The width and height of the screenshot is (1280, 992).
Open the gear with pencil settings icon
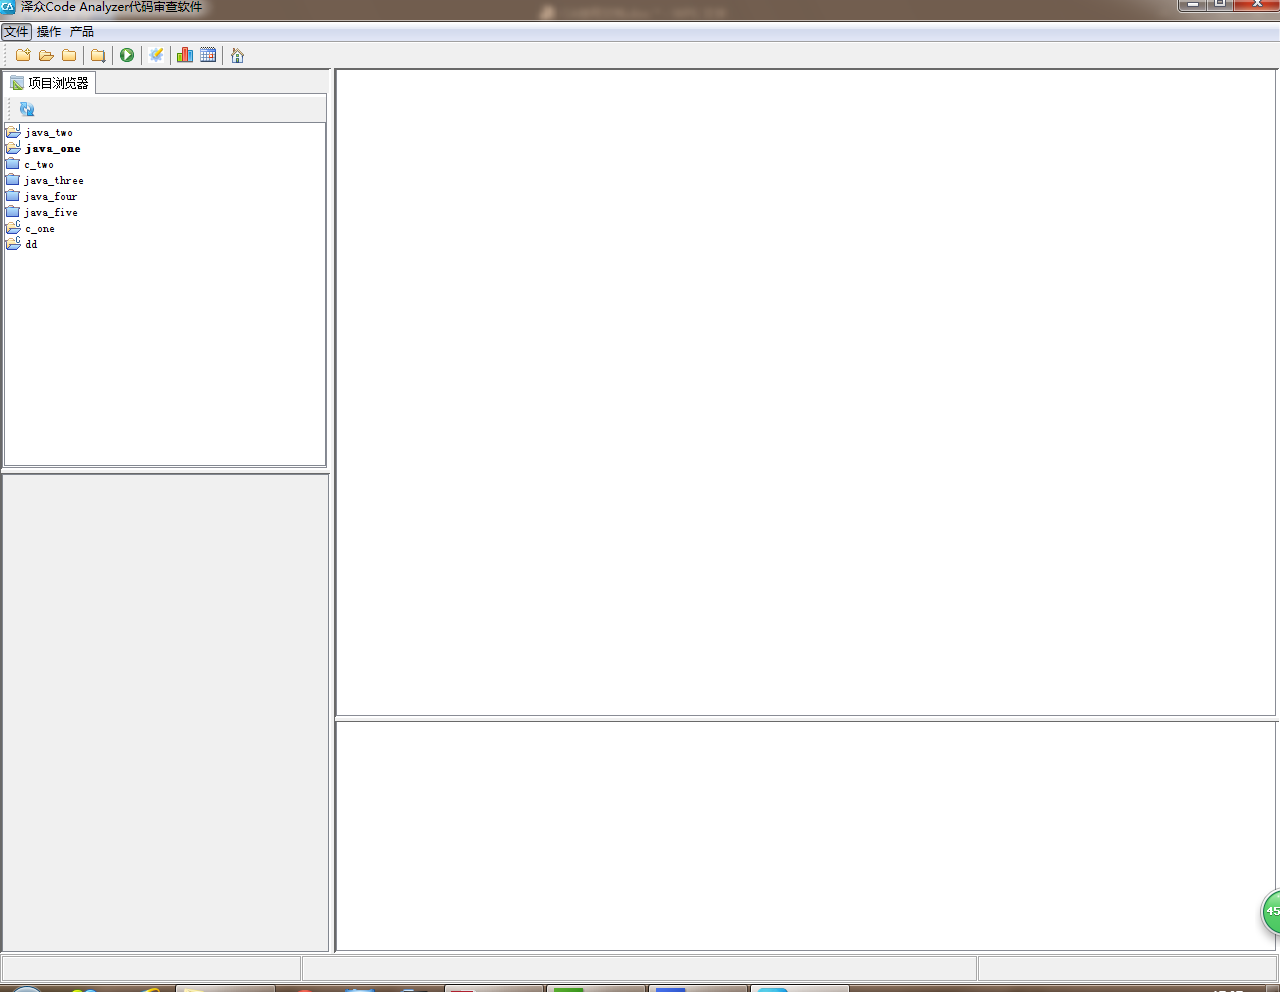pyautogui.click(x=156, y=55)
